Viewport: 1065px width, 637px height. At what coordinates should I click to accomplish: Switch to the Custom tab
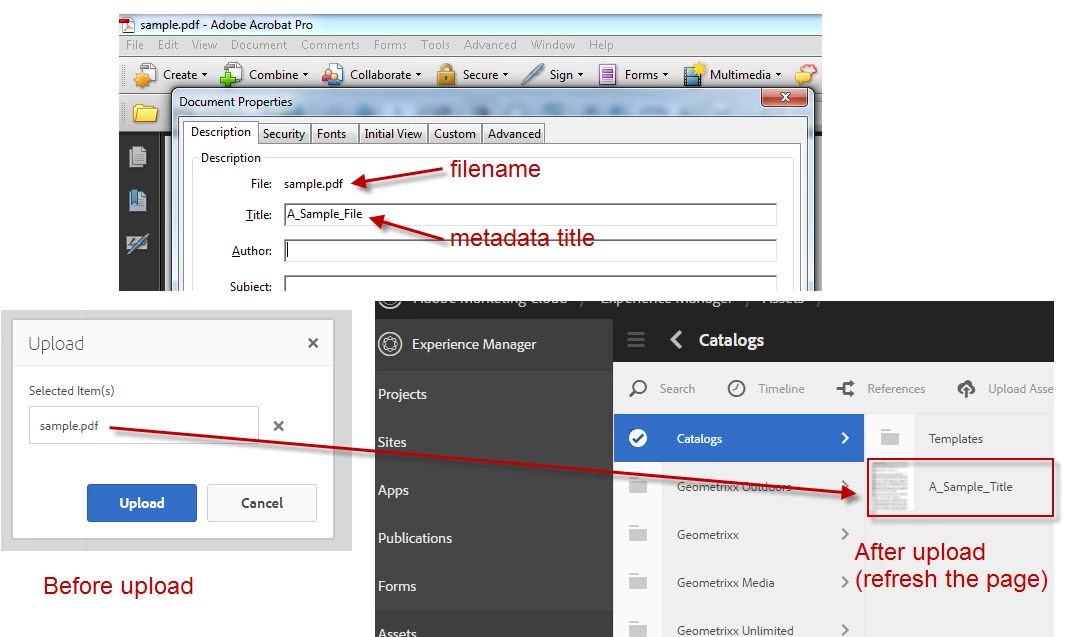(x=454, y=134)
